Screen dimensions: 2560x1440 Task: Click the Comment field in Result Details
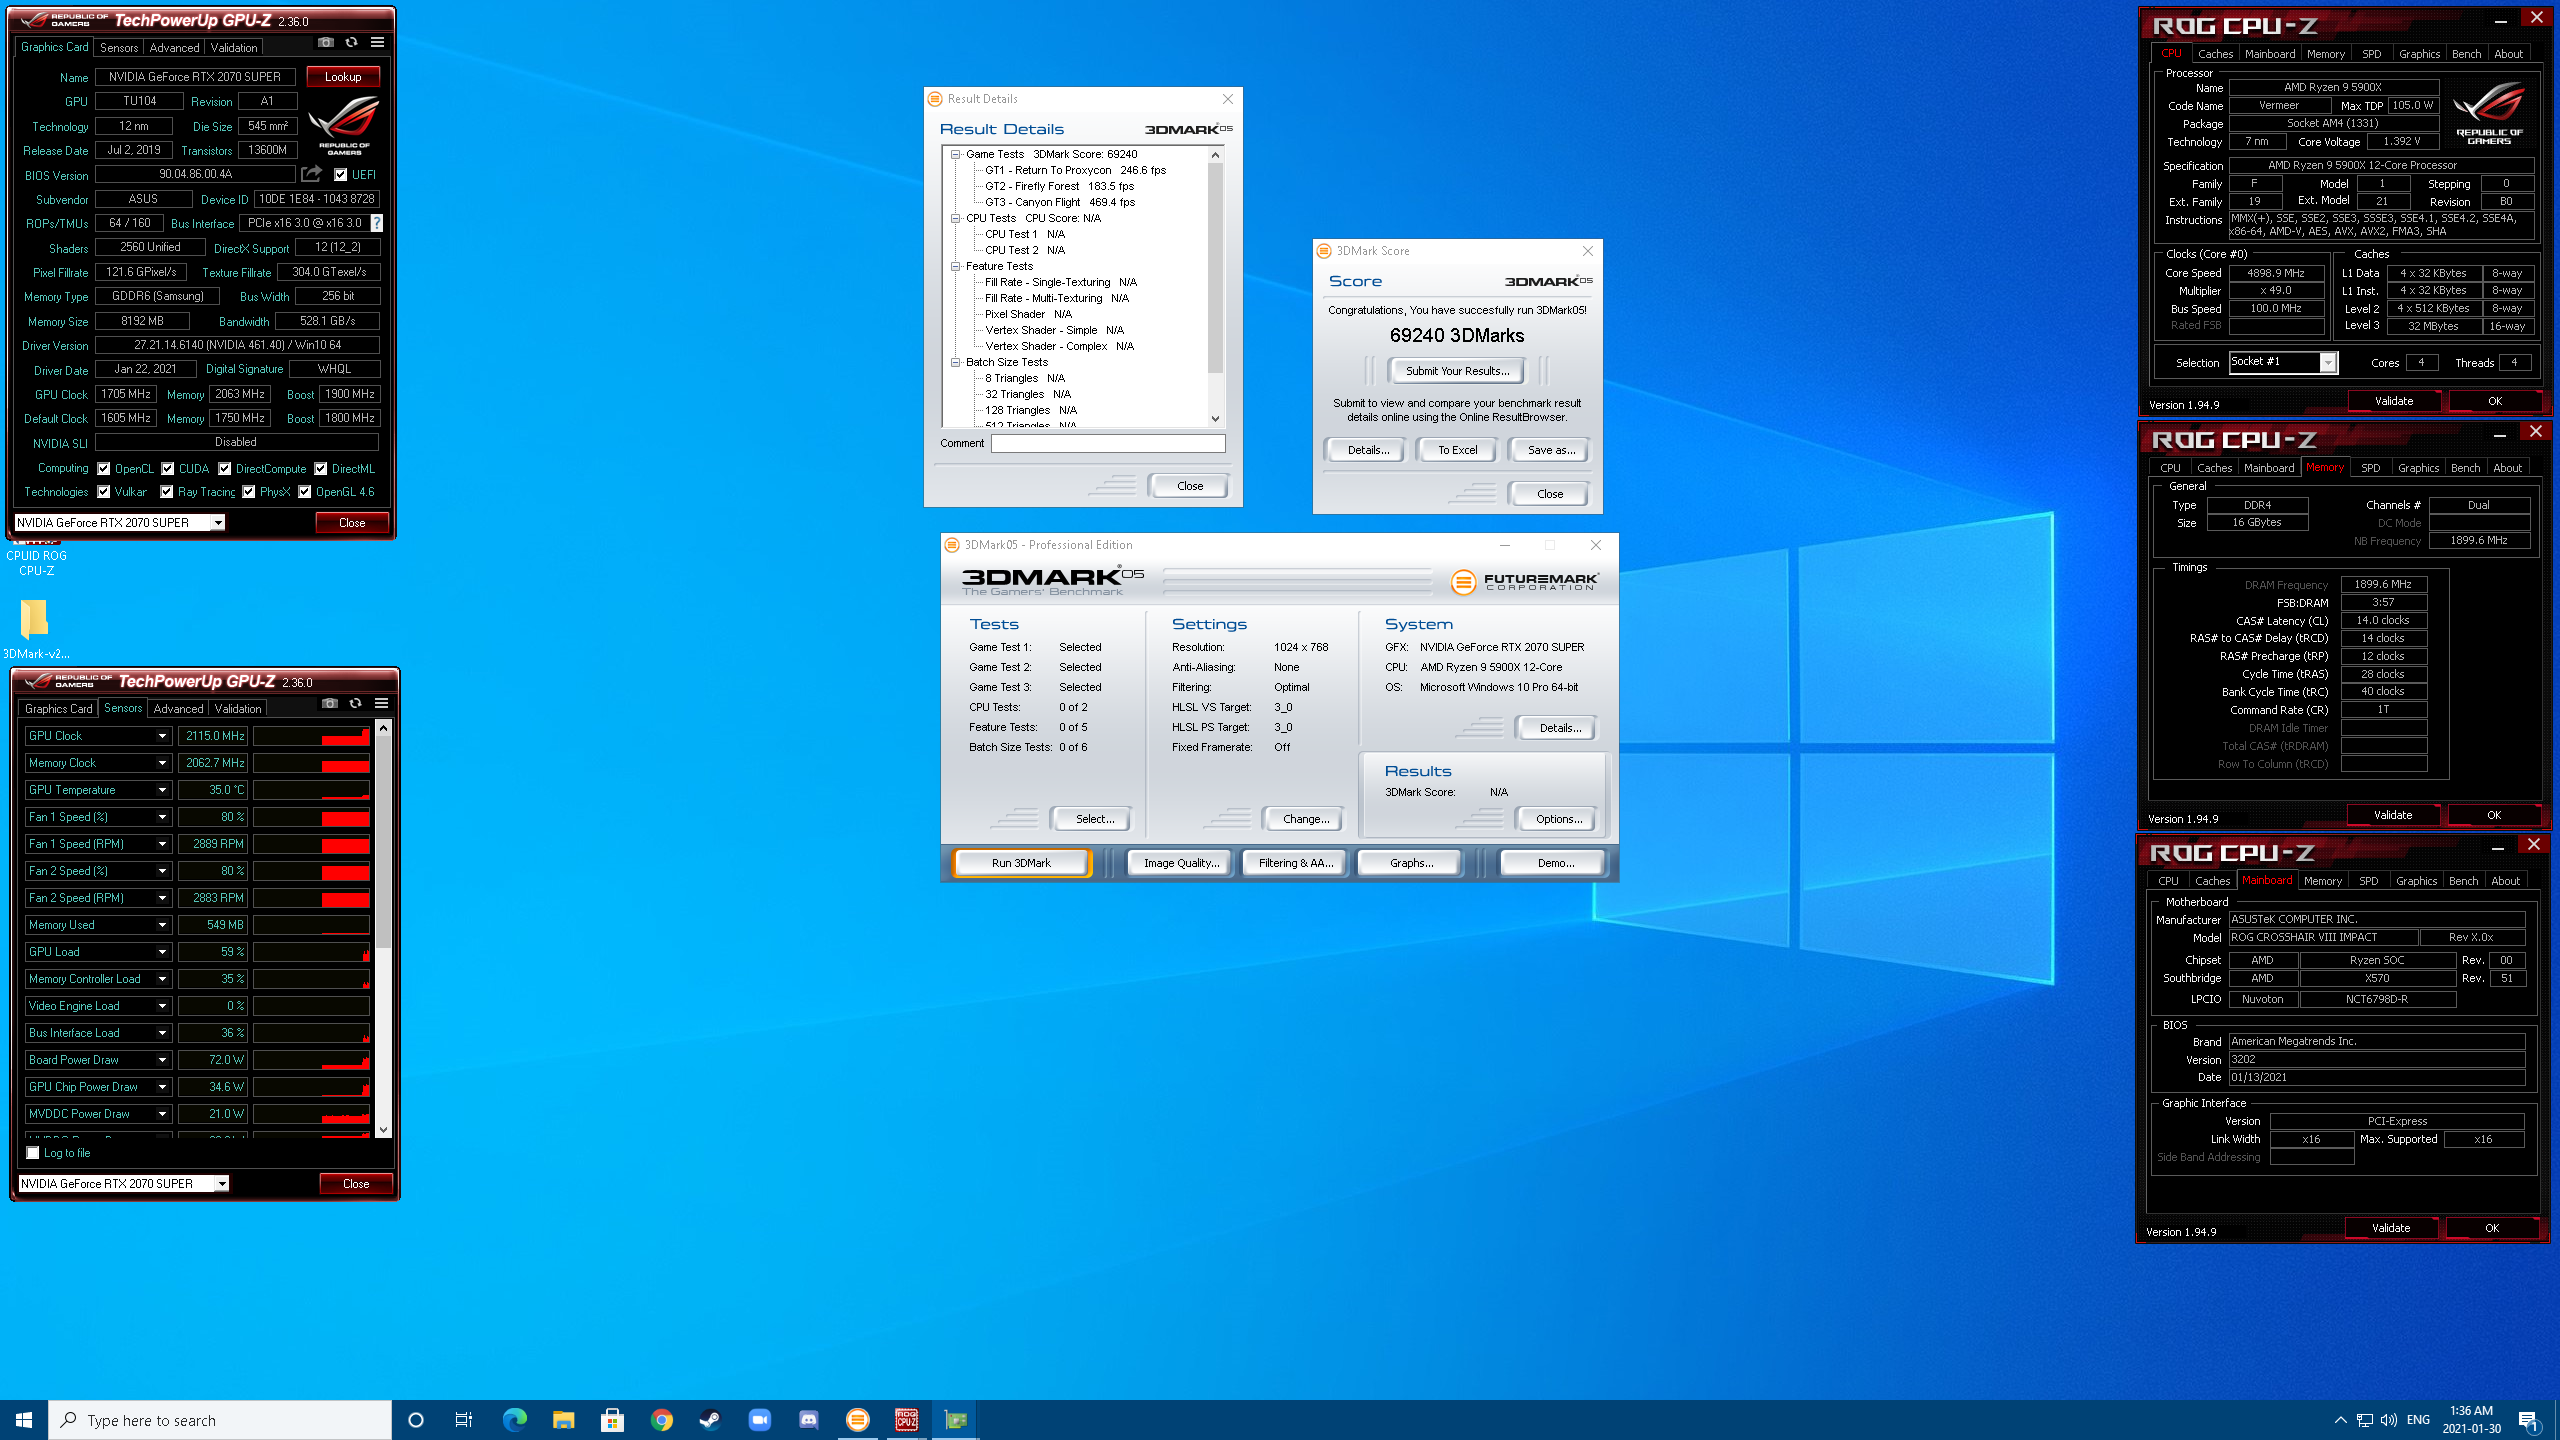1108,443
